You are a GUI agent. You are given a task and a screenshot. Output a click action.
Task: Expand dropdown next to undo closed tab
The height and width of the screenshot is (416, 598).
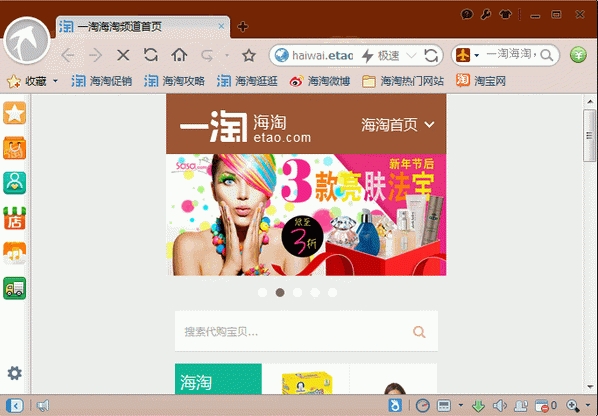tap(227, 56)
